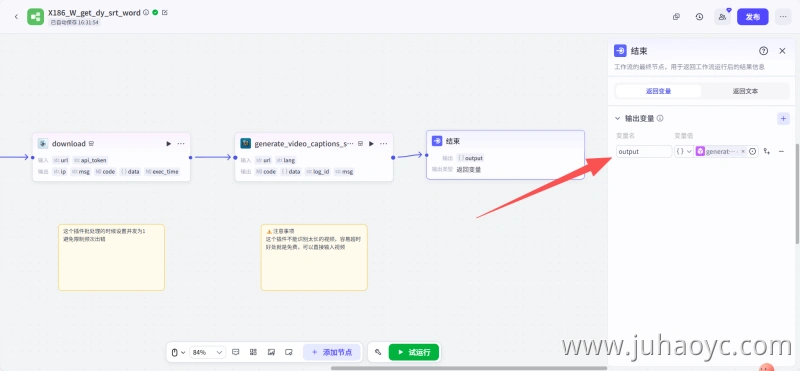
Task: Add child item to output variable
Action: pos(766,152)
